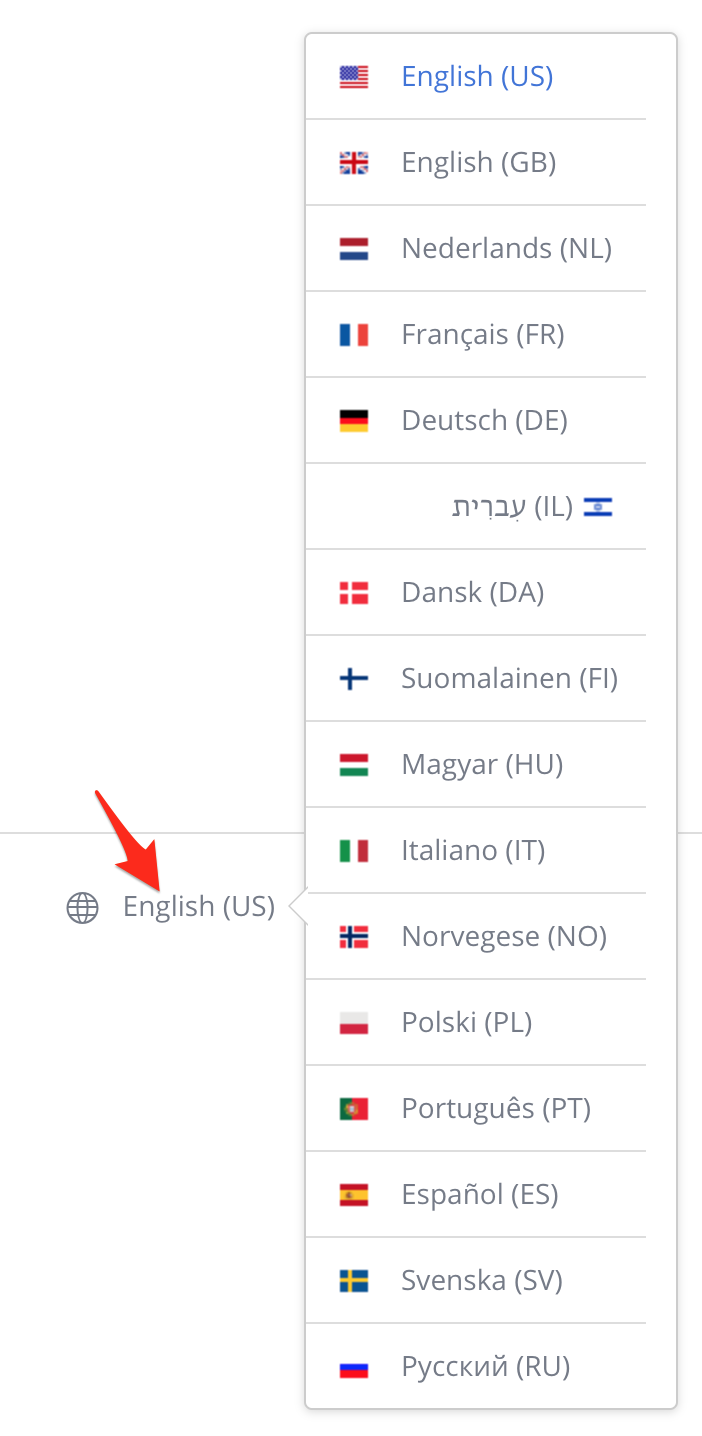Click the globe icon beside English (US)
The height and width of the screenshot is (1436, 702).
[82, 908]
